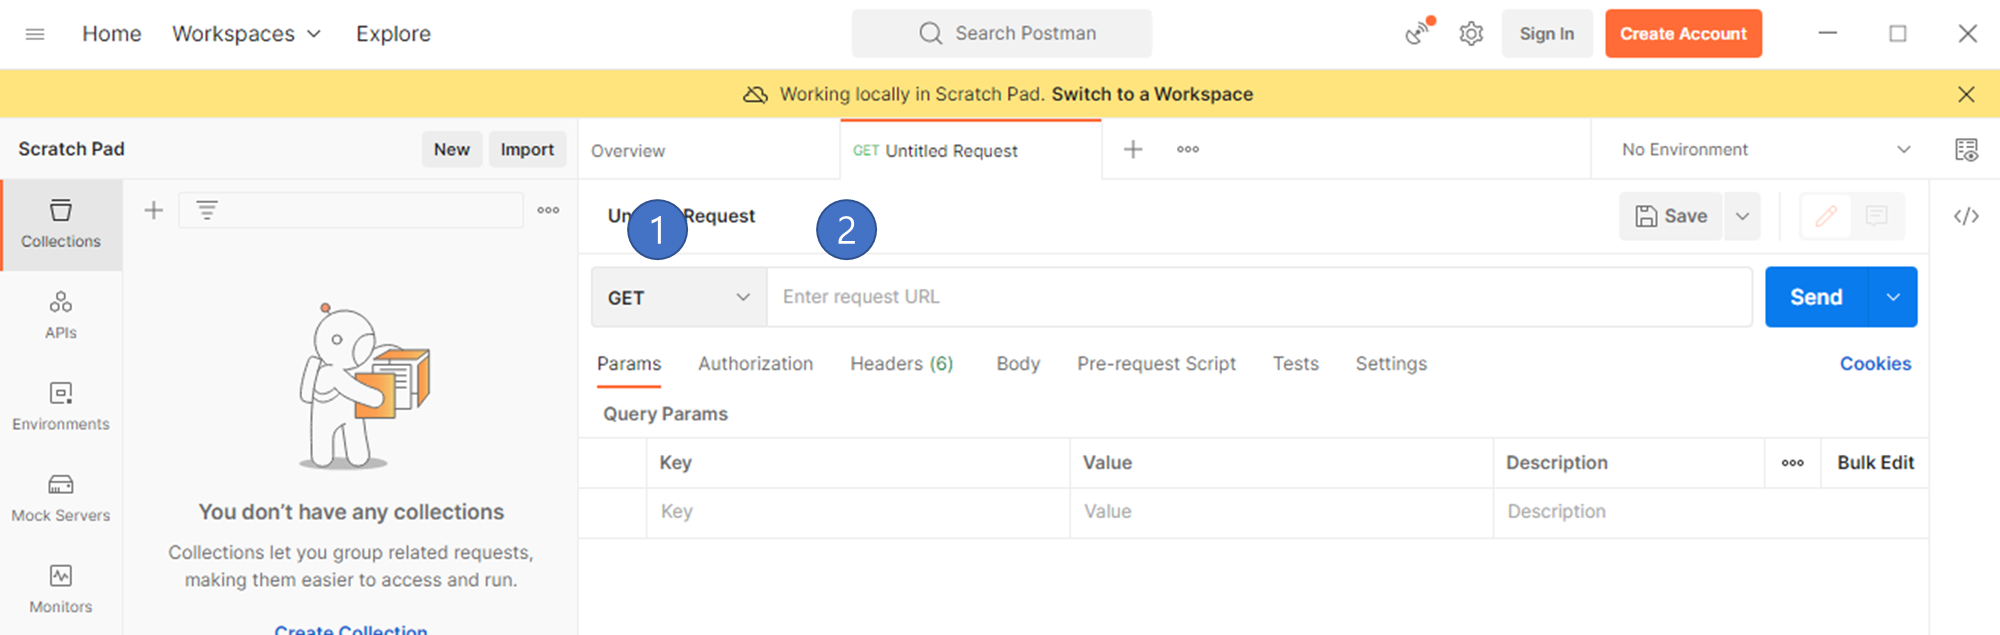2000x635 pixels.
Task: Click the pencil edit icon
Action: [x=1826, y=216]
